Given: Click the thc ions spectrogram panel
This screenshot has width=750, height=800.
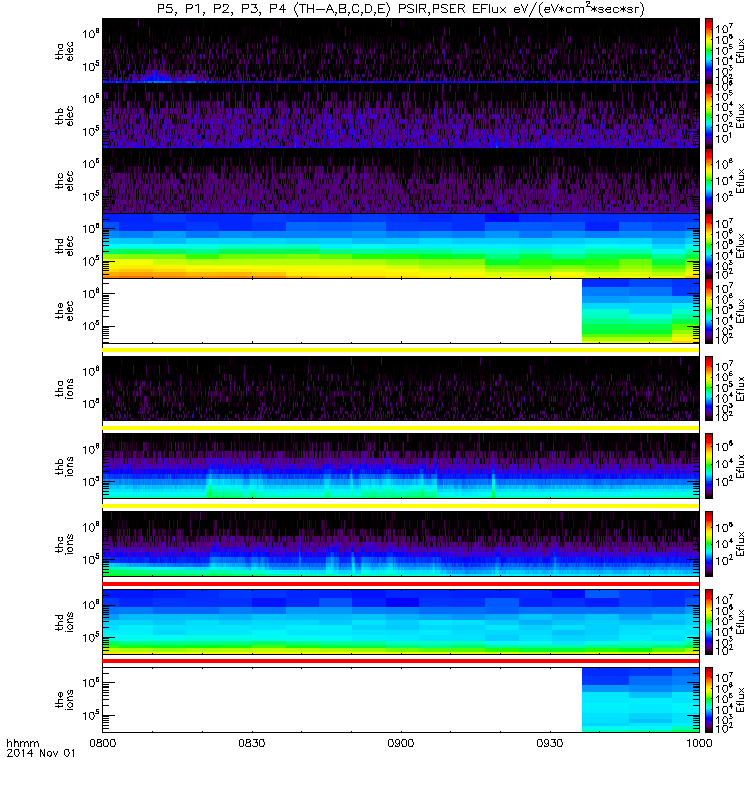Looking at the screenshot, I should (401, 544).
